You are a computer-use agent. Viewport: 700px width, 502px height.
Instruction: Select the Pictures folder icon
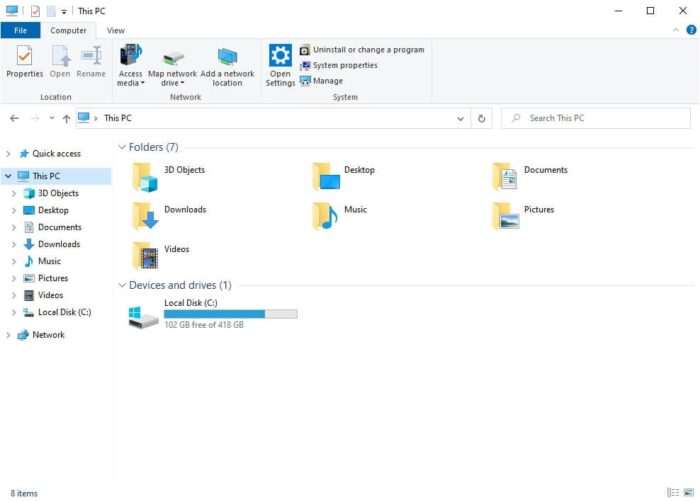point(506,216)
